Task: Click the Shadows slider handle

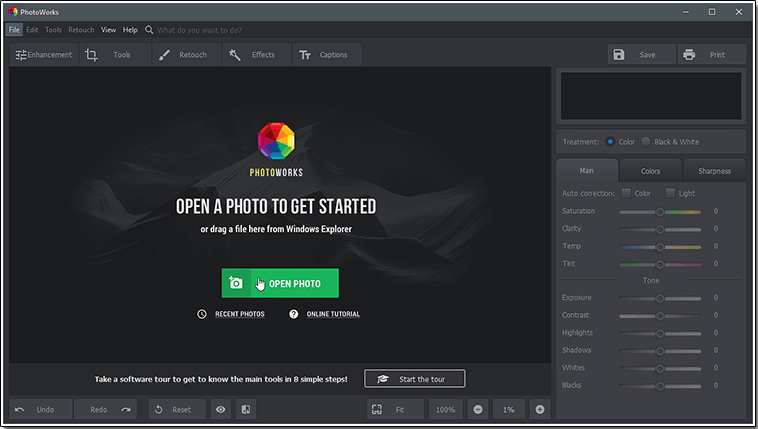Action: point(660,351)
